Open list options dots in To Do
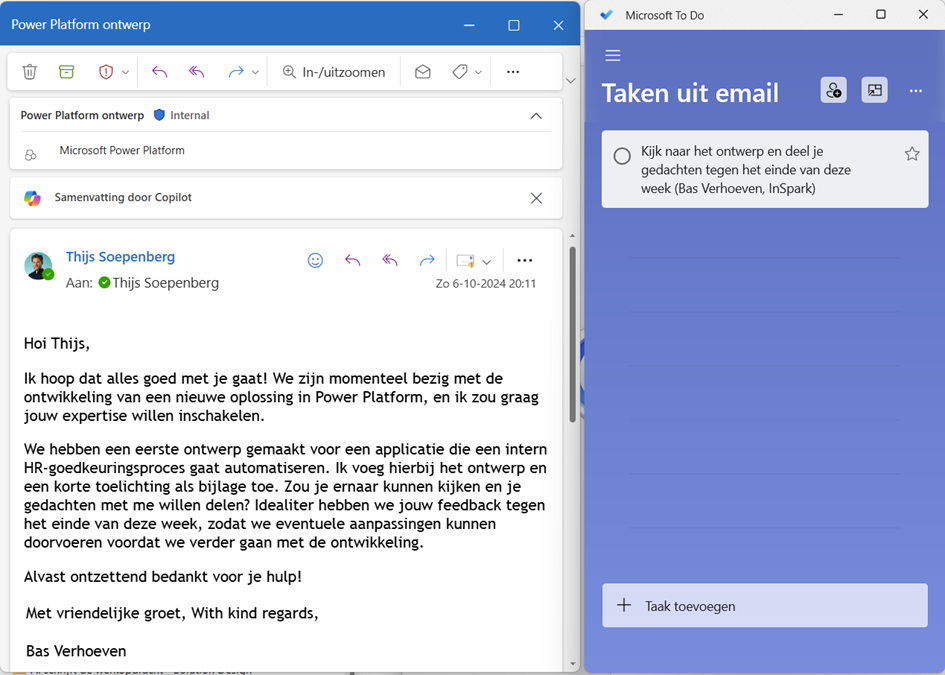This screenshot has width=945, height=675. tap(916, 91)
